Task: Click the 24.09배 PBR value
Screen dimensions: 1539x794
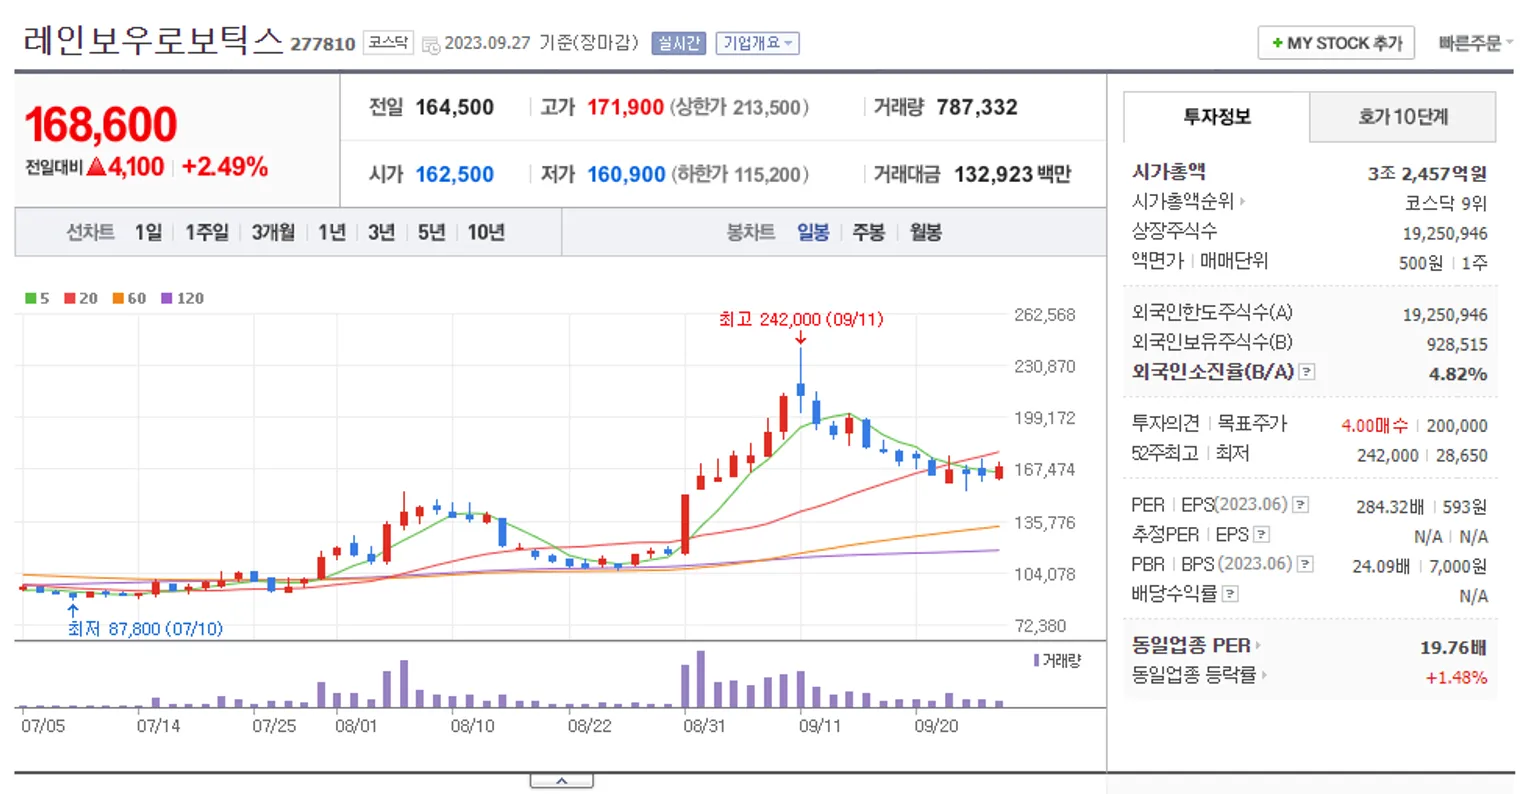Action: (1381, 566)
